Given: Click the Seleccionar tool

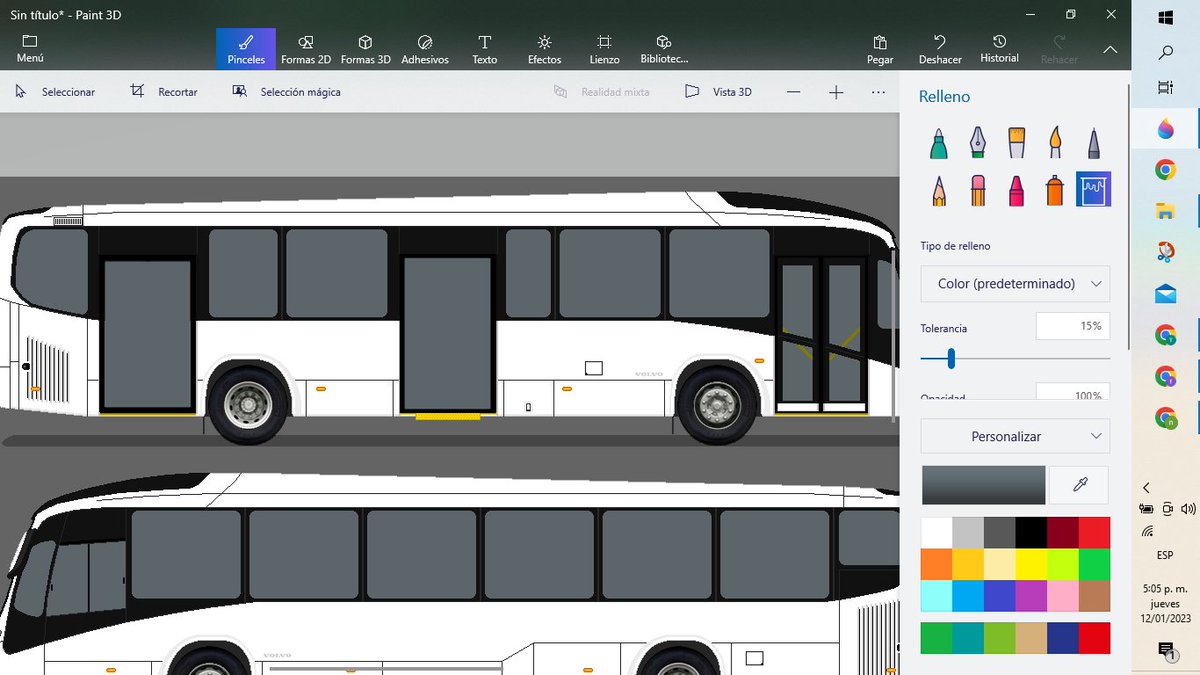Looking at the screenshot, I should [55, 92].
